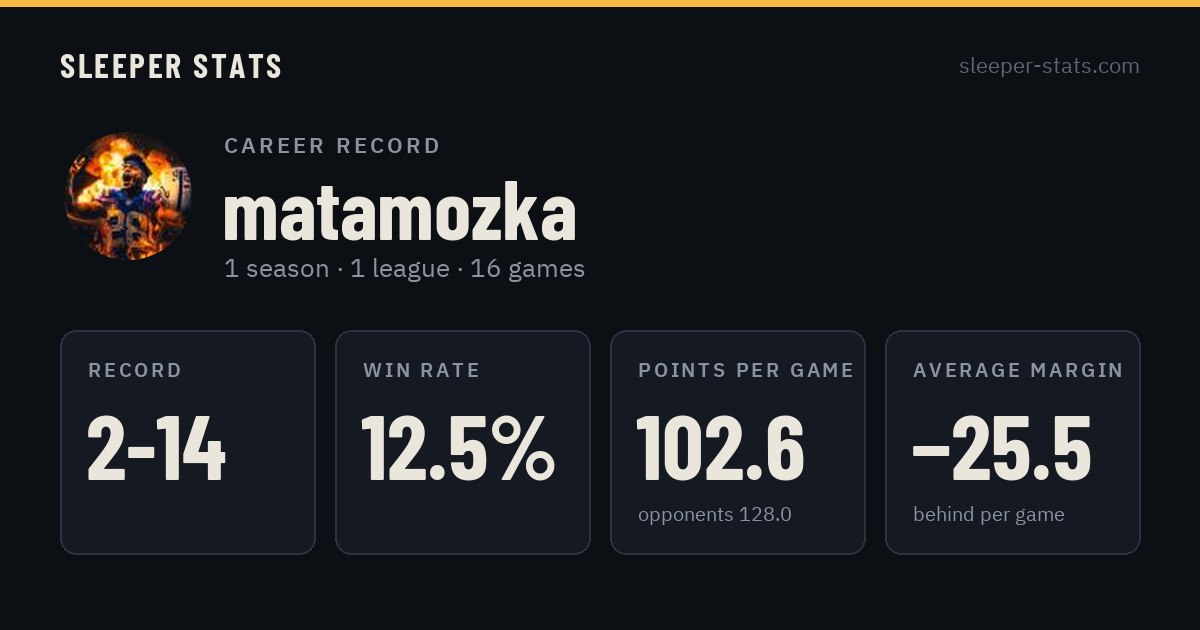Open the sleeper-stats.com link
The height and width of the screenshot is (630, 1200).
point(1049,66)
